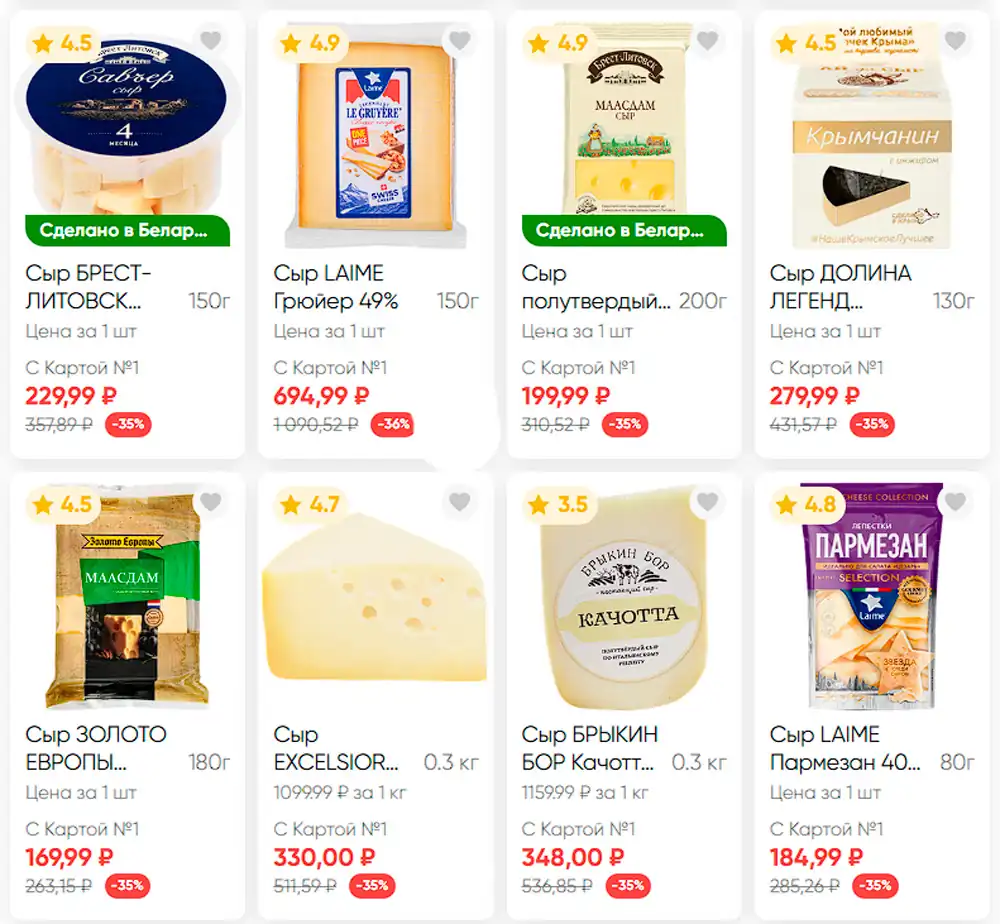Heart the Золото Европы Маасдам cheese
Viewport: 1000px width, 924px height.
point(211,502)
